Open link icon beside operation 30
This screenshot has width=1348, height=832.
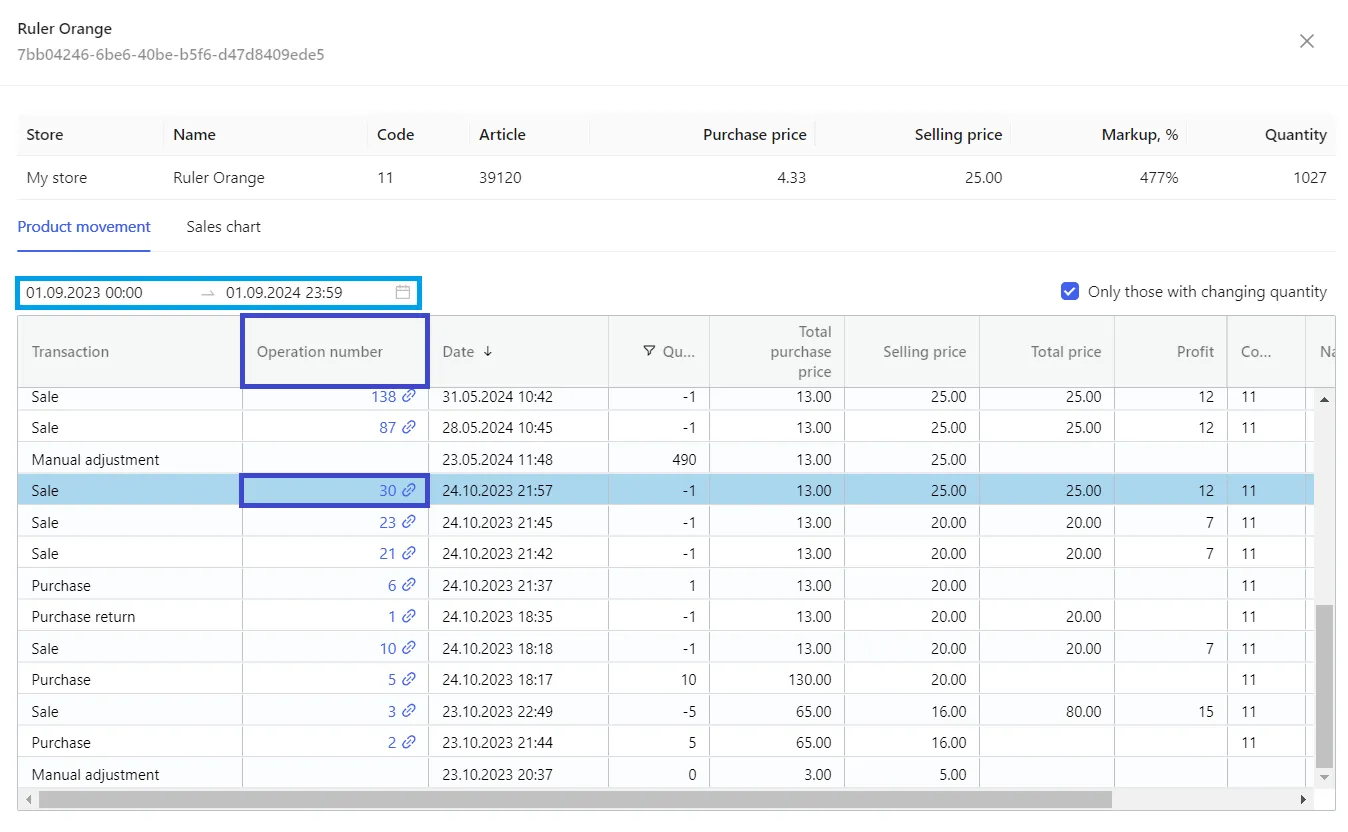point(409,491)
